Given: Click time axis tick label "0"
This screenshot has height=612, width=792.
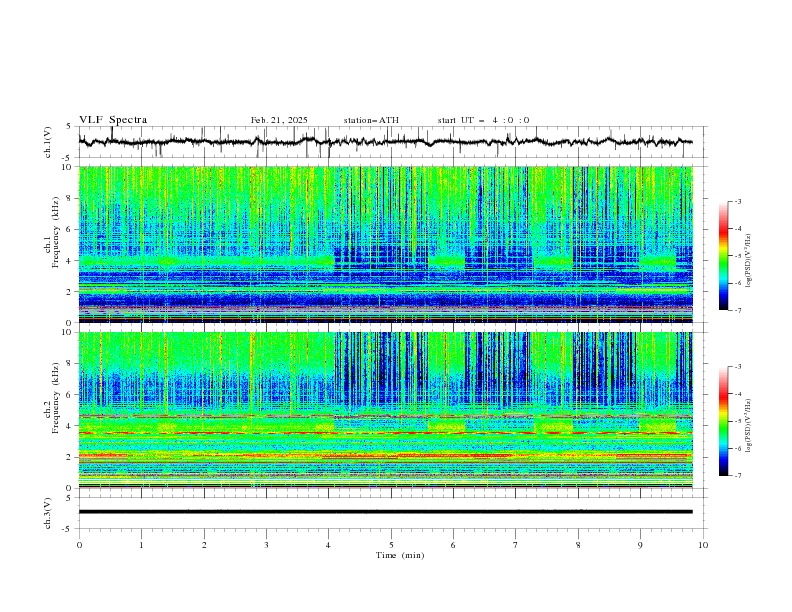Looking at the screenshot, I should click(x=79, y=545).
